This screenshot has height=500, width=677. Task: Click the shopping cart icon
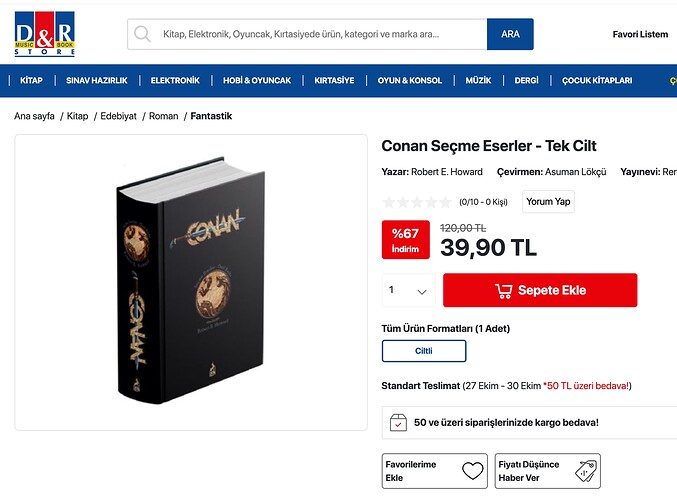[504, 291]
